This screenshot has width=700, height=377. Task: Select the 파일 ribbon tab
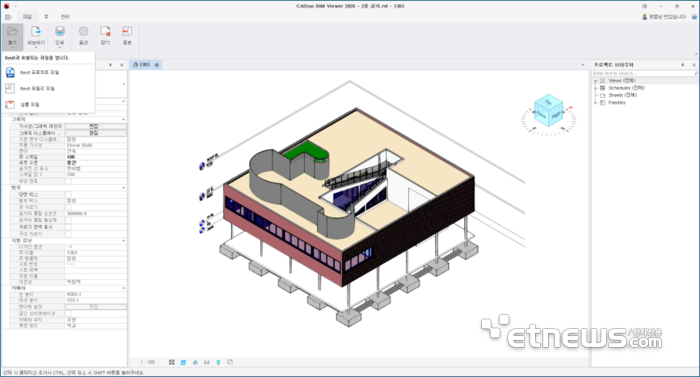[27, 17]
